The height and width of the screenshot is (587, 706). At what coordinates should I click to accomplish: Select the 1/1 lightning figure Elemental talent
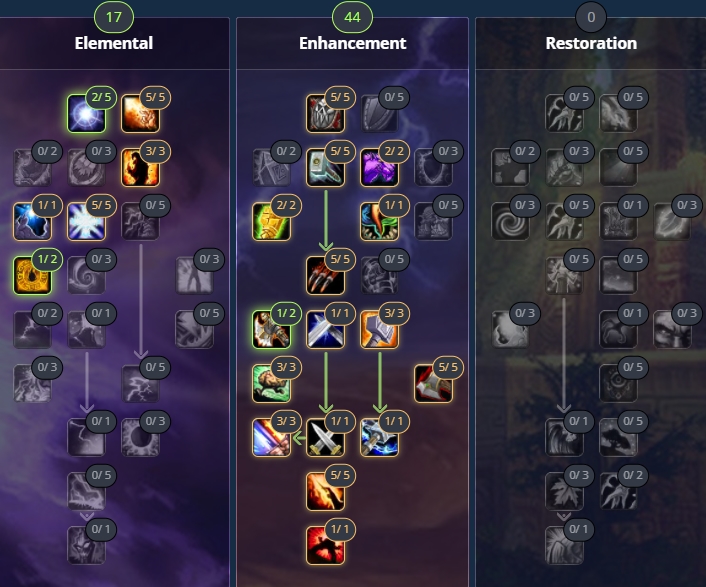[32, 221]
